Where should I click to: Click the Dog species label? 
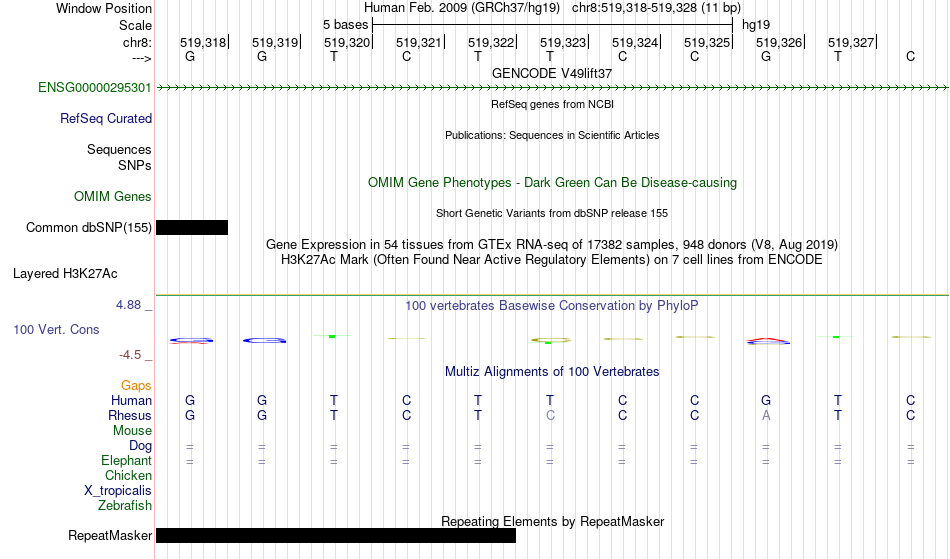(140, 446)
